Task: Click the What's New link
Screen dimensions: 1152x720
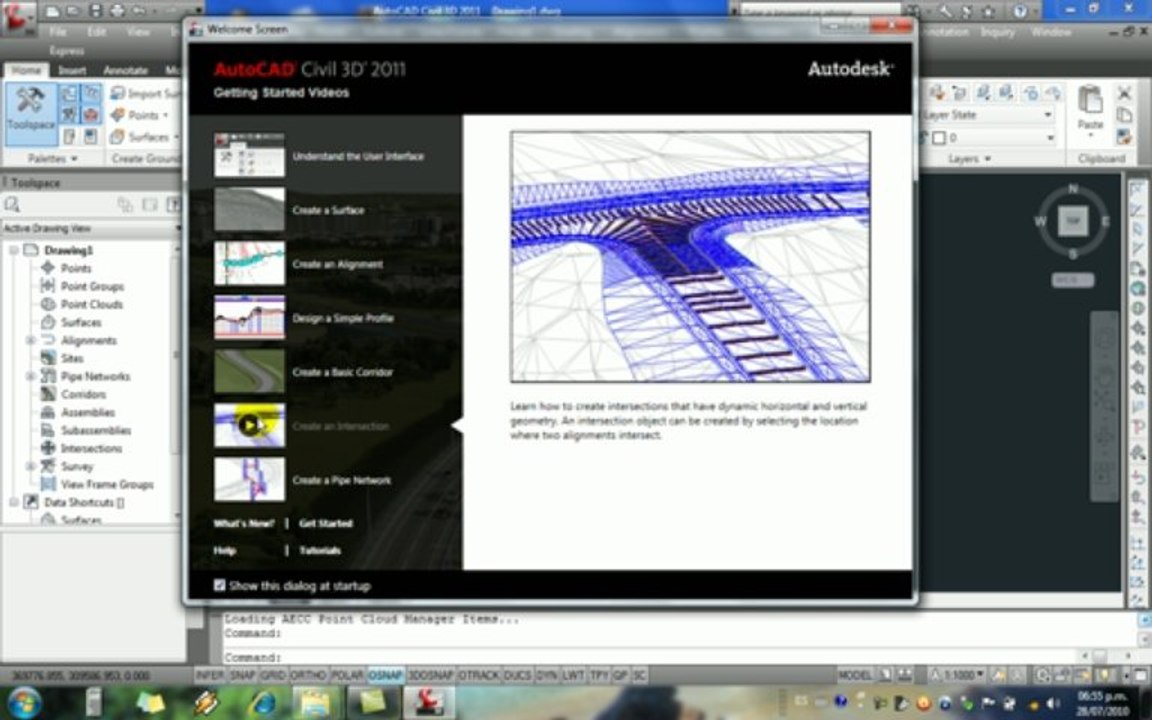Action: point(243,523)
